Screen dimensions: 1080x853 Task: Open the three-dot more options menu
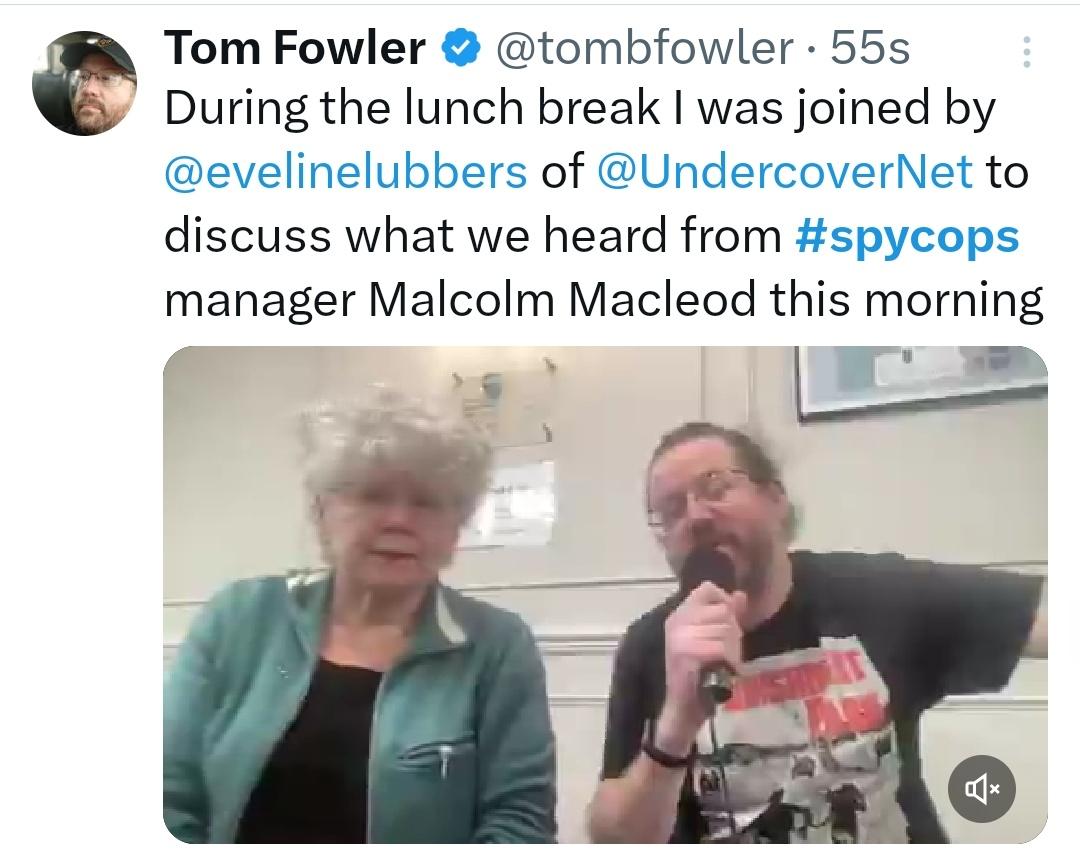1026,52
